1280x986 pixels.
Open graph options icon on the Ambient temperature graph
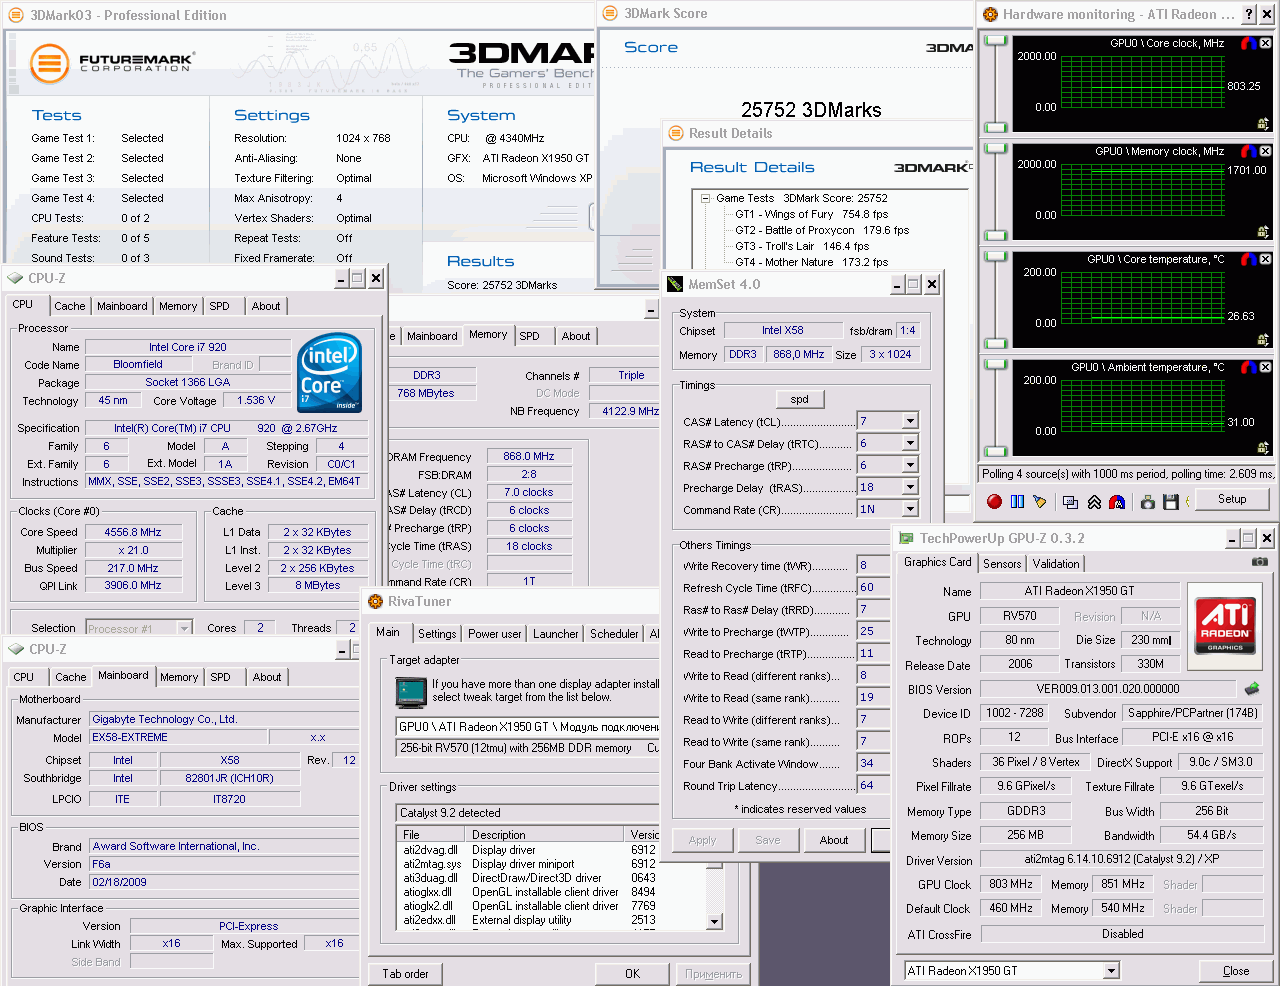[1264, 448]
